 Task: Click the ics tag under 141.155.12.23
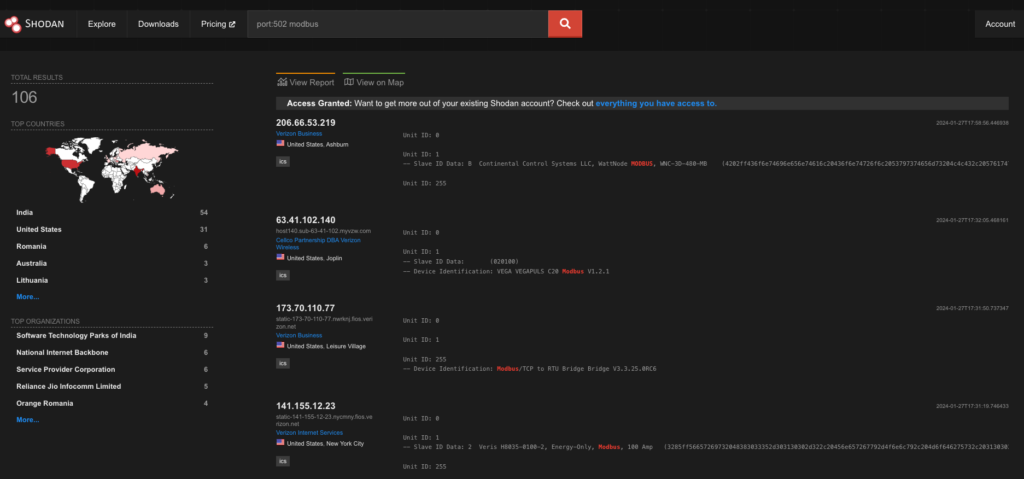(283, 461)
